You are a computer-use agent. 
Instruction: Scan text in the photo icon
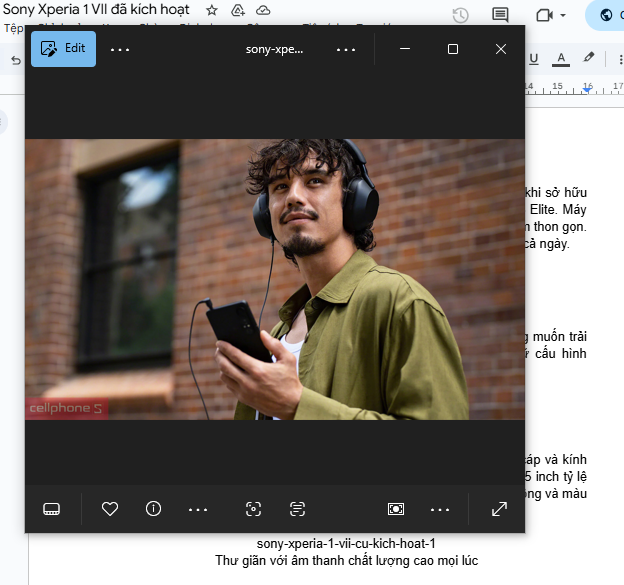pos(297,509)
